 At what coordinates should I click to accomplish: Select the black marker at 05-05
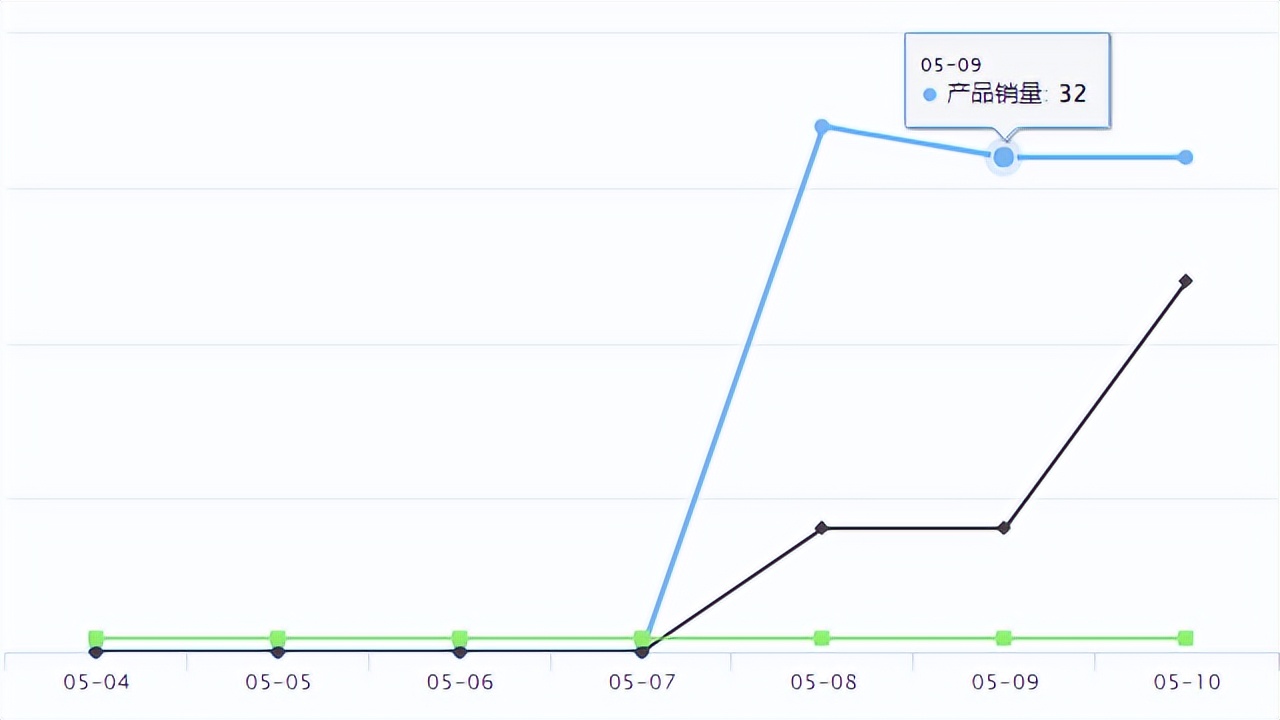(x=278, y=652)
